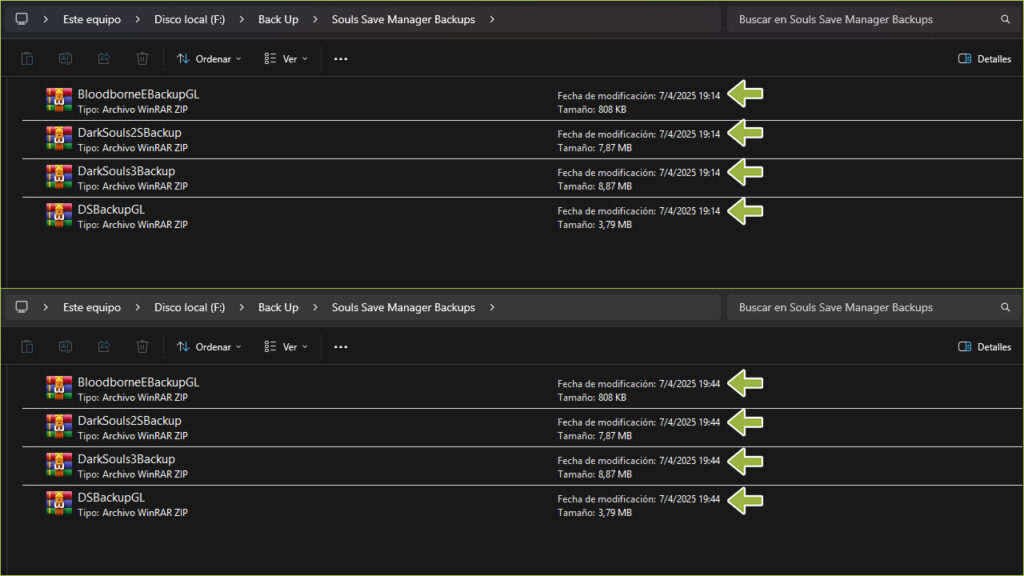Select the WinRAR icon of BloodborneEBackupGL modified 19:14
The width and height of the screenshot is (1024, 576).
[x=59, y=101]
